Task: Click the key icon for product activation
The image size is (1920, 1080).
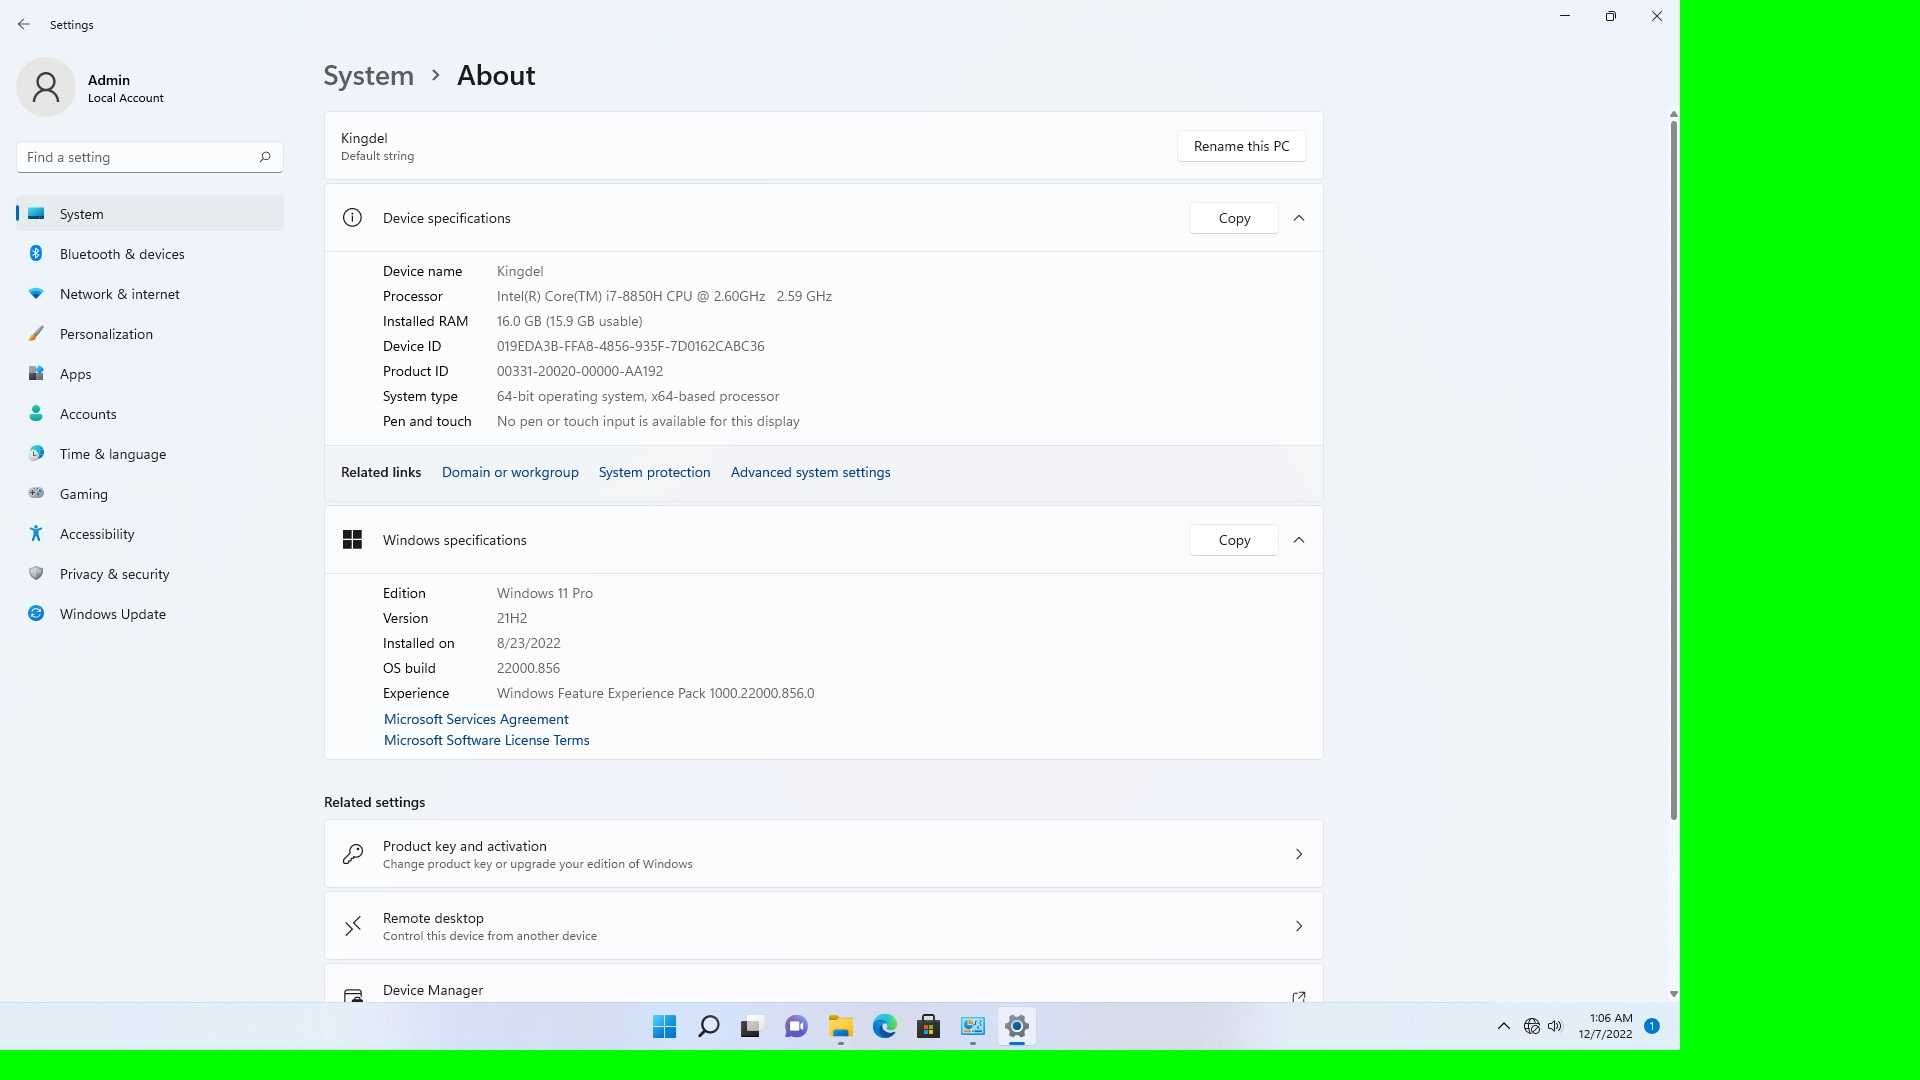Action: [x=353, y=854]
